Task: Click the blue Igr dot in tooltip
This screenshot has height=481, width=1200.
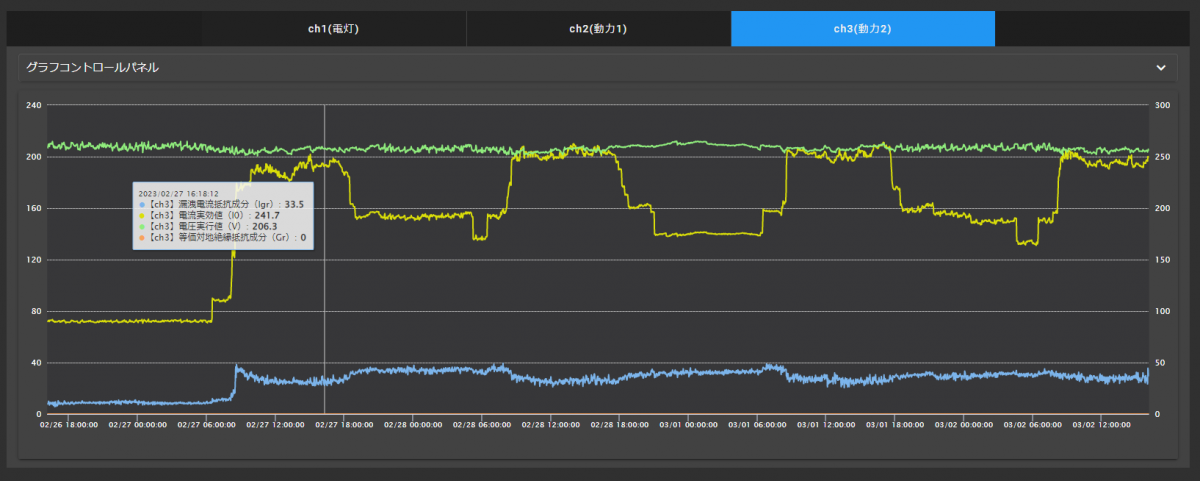Action: (x=142, y=204)
